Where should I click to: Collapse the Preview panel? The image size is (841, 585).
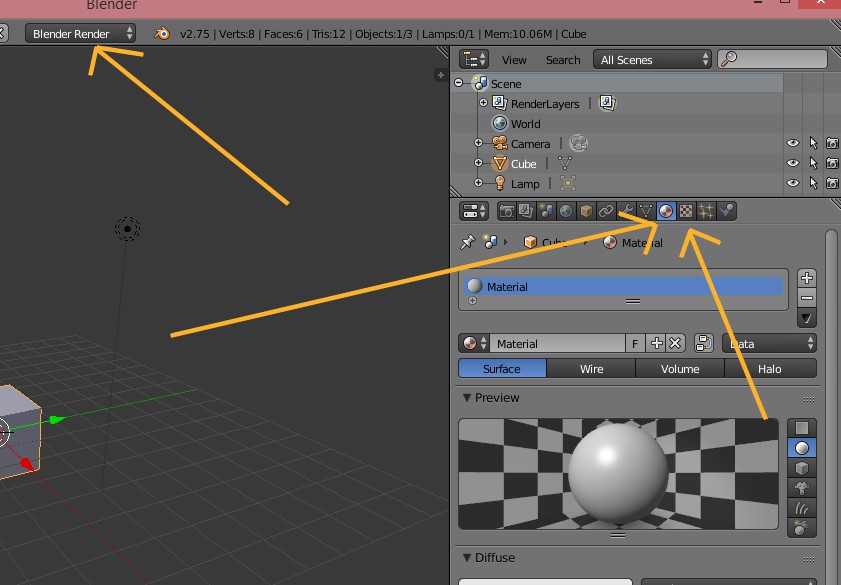(467, 398)
